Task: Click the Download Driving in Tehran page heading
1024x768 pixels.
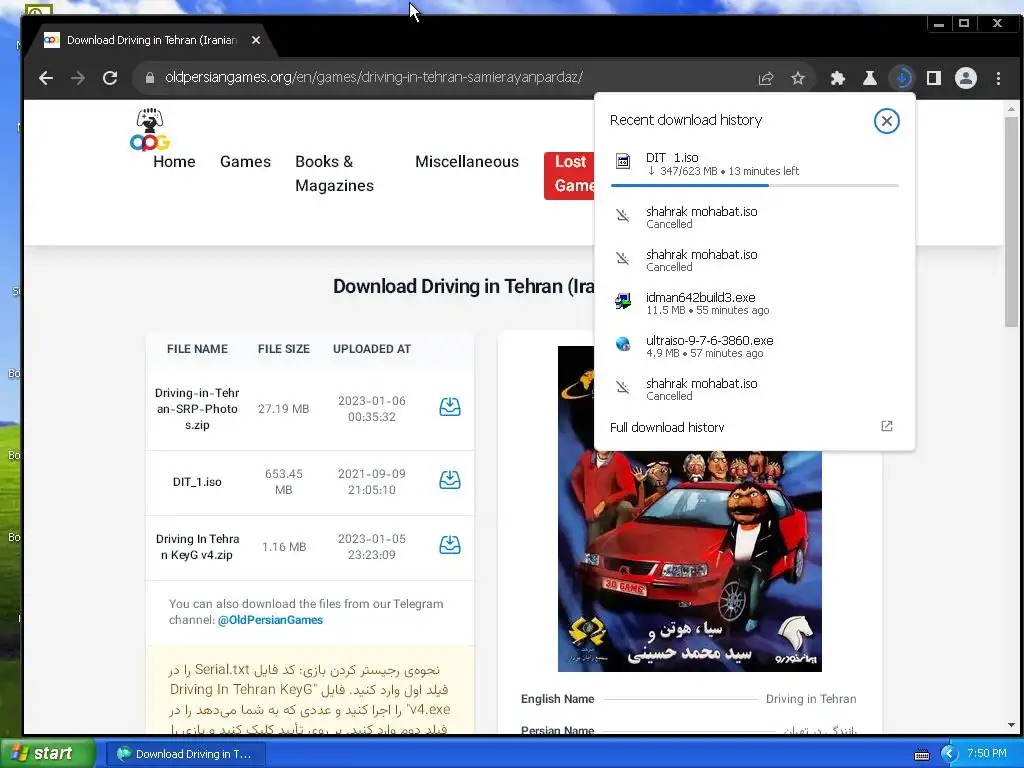Action: pos(464,286)
